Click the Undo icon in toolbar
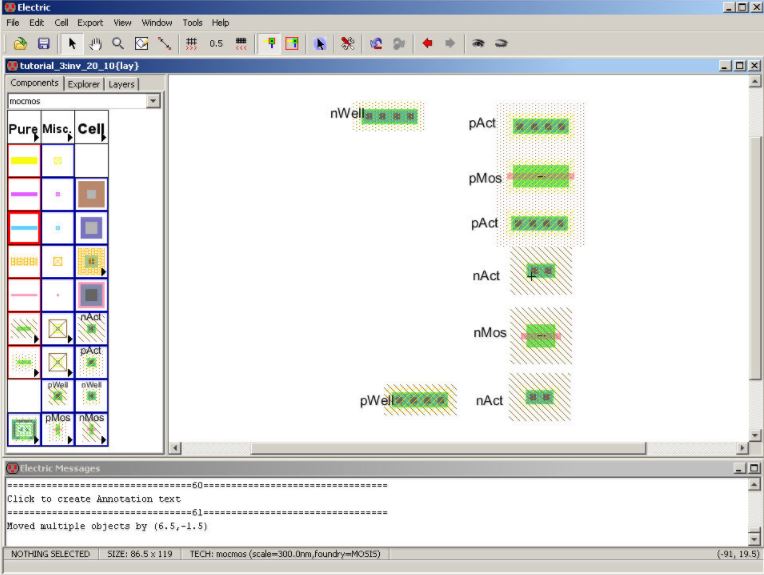 pos(376,44)
